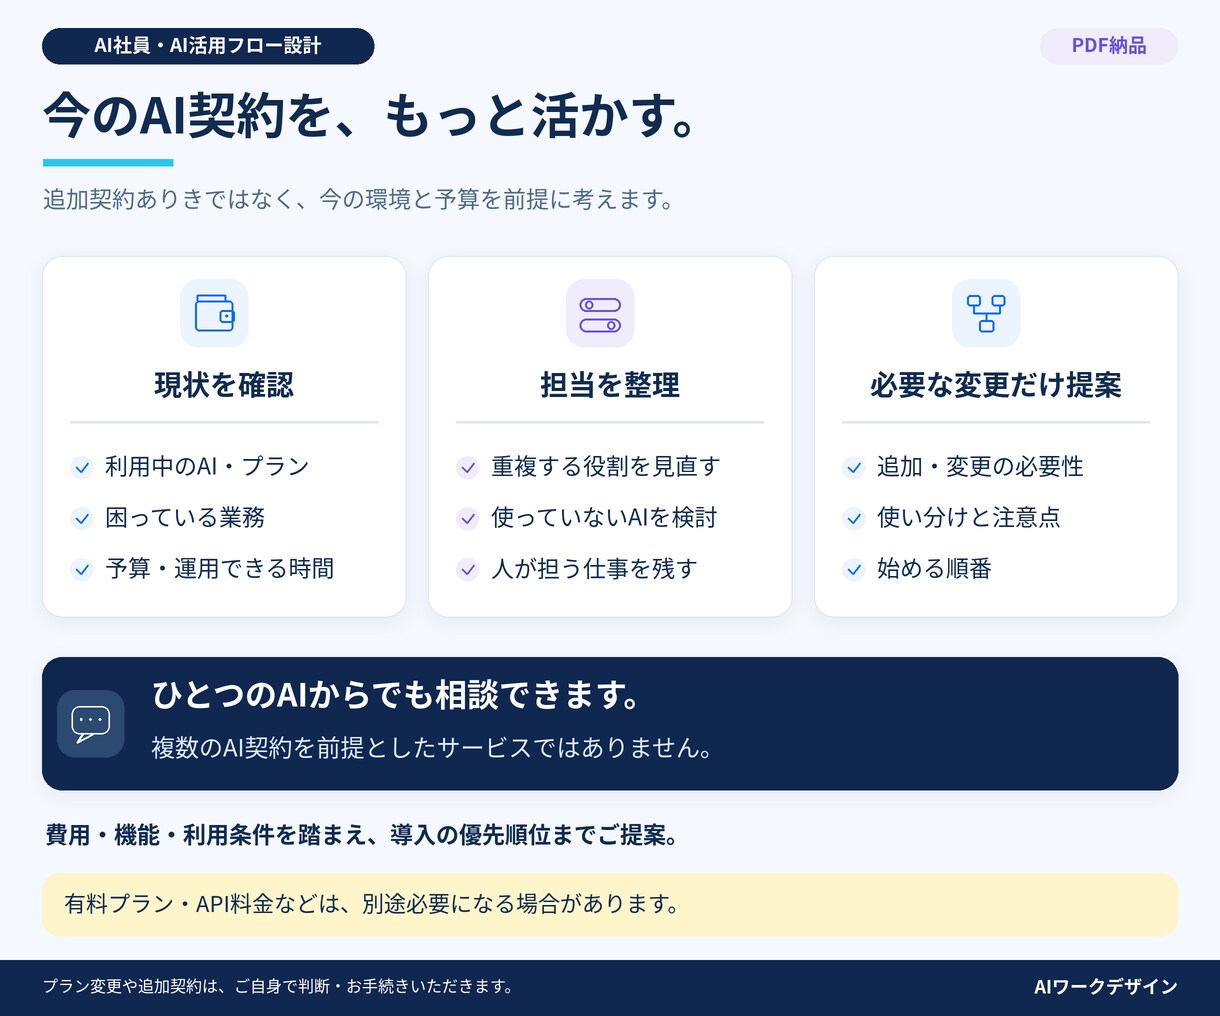Image resolution: width=1220 pixels, height=1016 pixels.
Task: Click the toggle switches icon above 担当を整理
Action: (x=600, y=313)
